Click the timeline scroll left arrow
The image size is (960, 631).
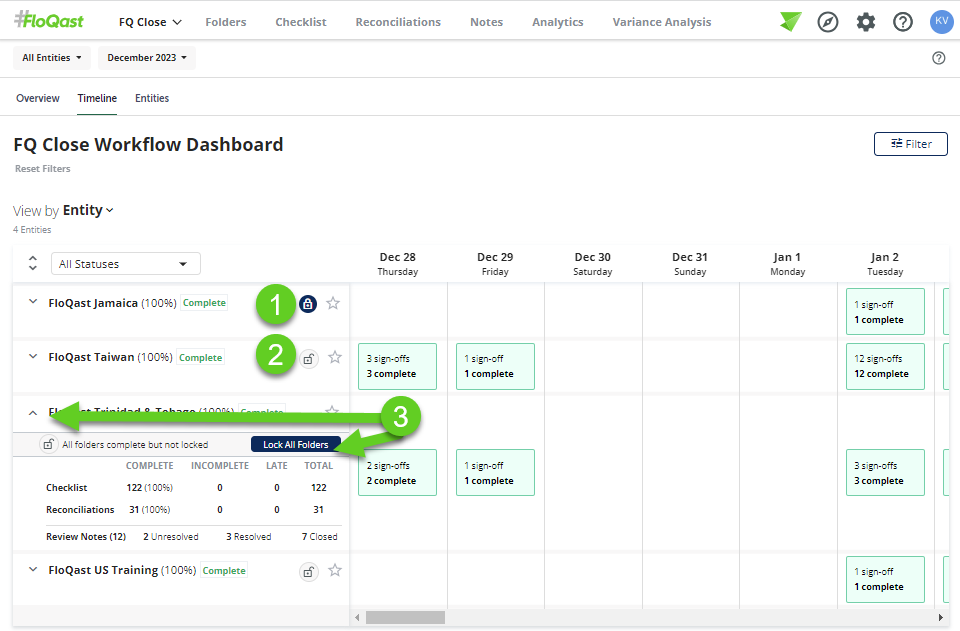358,618
